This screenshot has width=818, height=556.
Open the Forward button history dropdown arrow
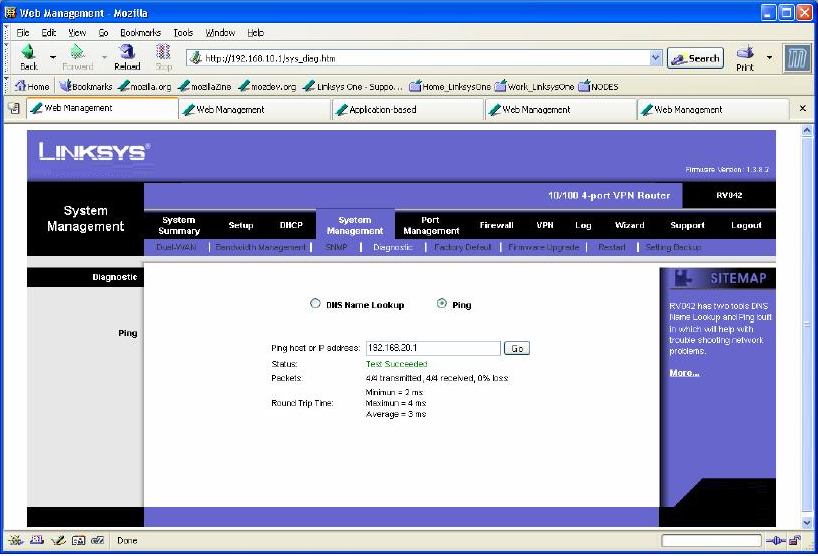click(x=104, y=56)
